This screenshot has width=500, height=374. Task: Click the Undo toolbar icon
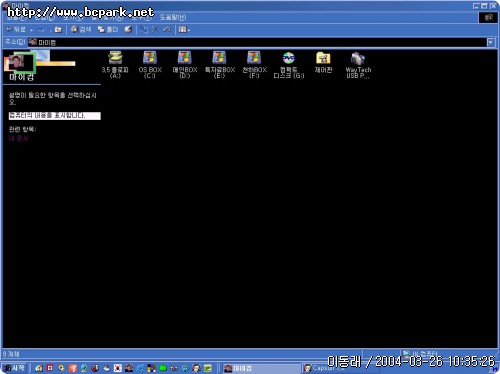click(x=167, y=30)
